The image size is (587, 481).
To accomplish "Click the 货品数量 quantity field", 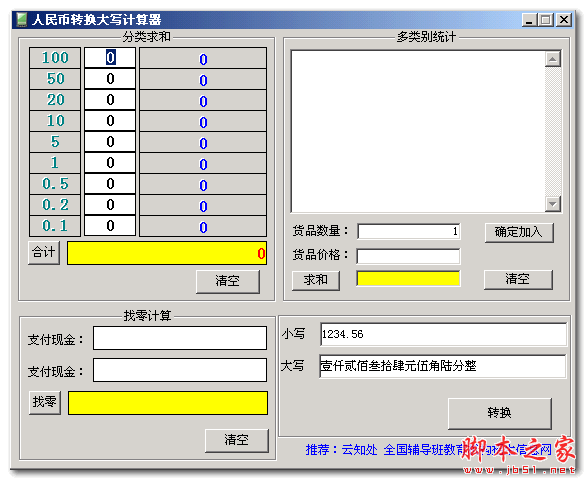I will pyautogui.click(x=409, y=231).
